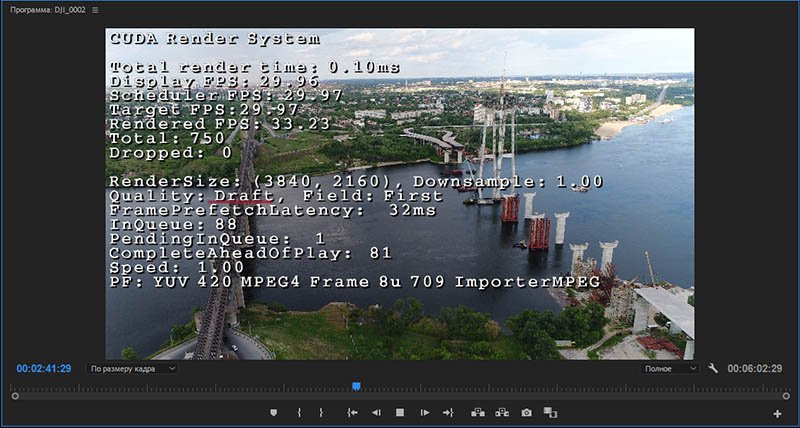The width and height of the screenshot is (800, 428).
Task: Open the 'Полное' playback resolution dropdown
Action: click(x=670, y=368)
